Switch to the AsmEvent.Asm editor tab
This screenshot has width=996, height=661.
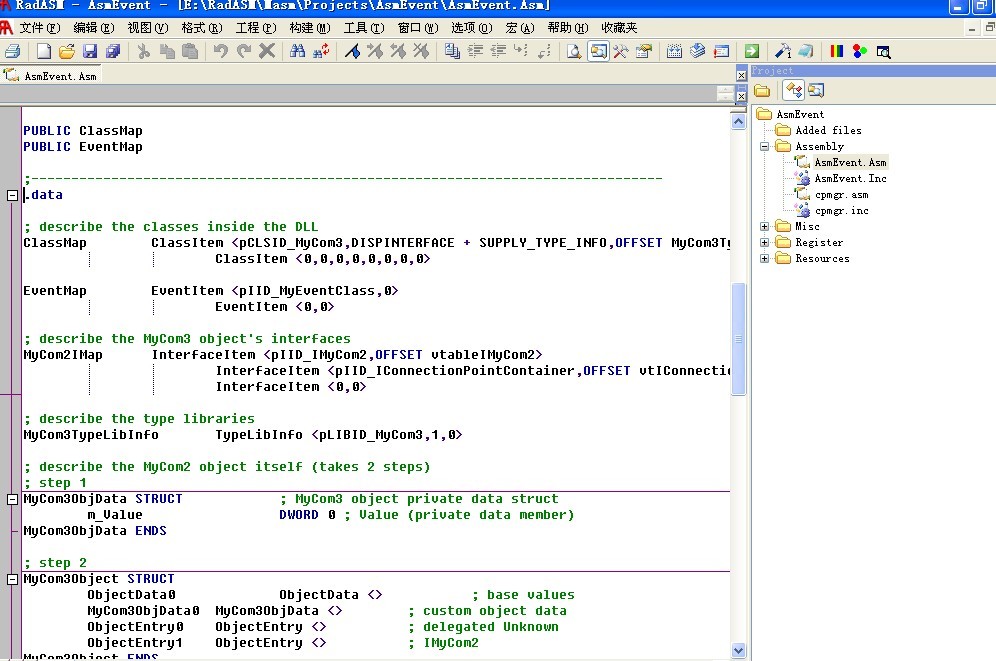click(52, 75)
